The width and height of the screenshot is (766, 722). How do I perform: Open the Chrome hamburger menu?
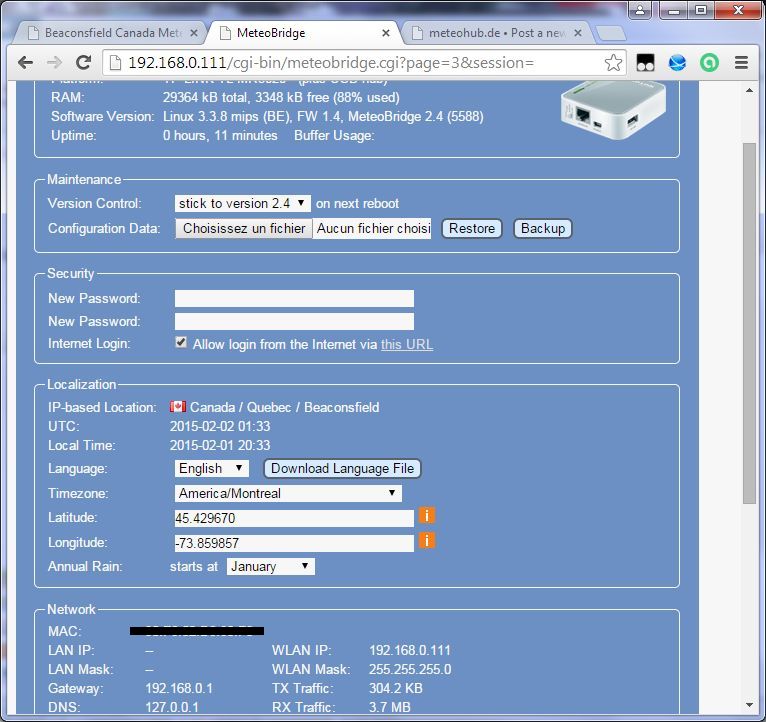point(741,63)
